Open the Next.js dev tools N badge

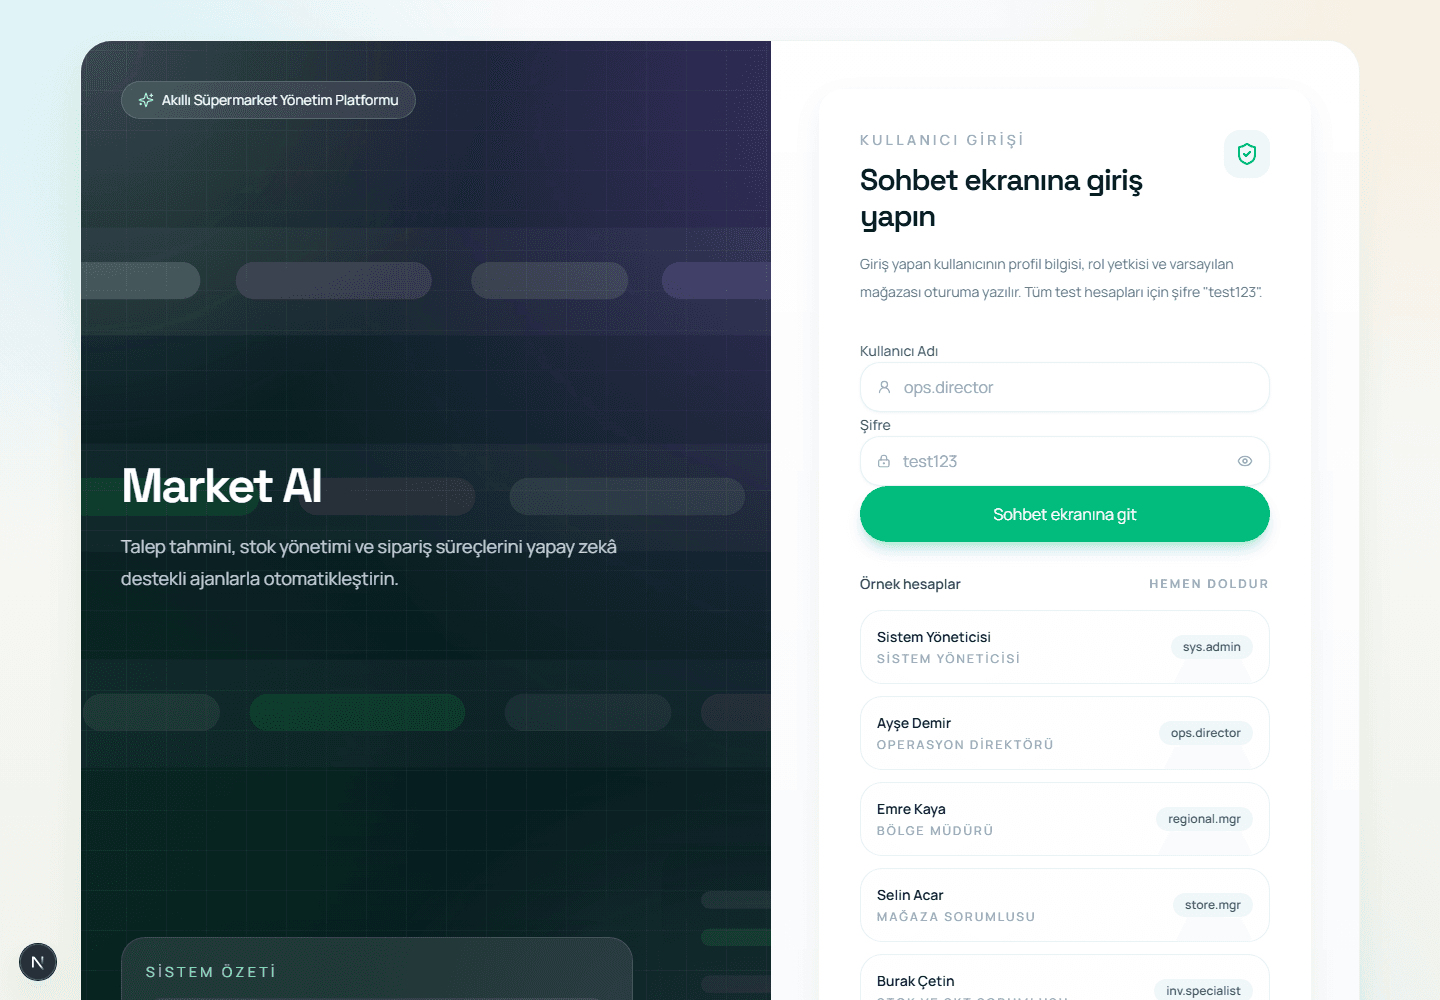[38, 962]
